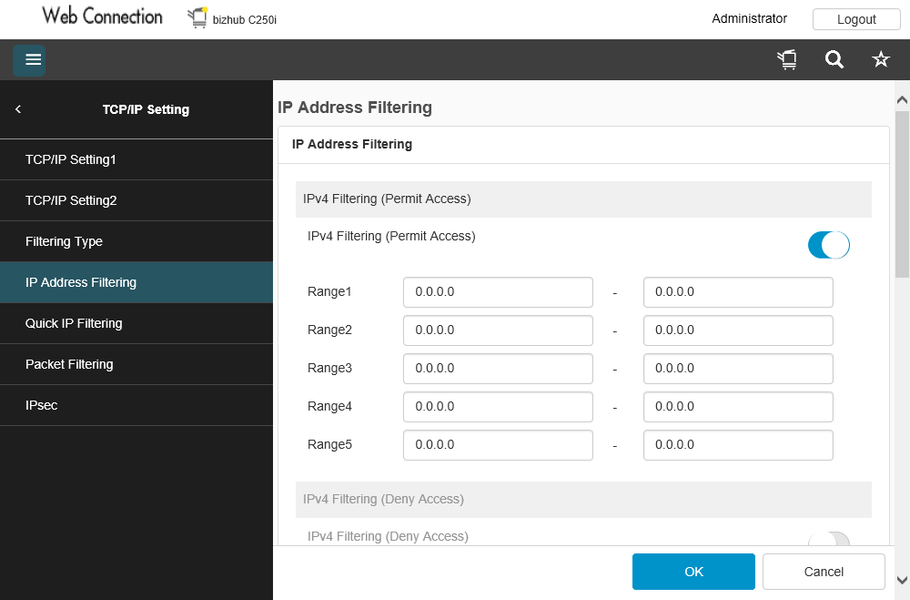Click Range1 start IP address field

(x=498, y=292)
